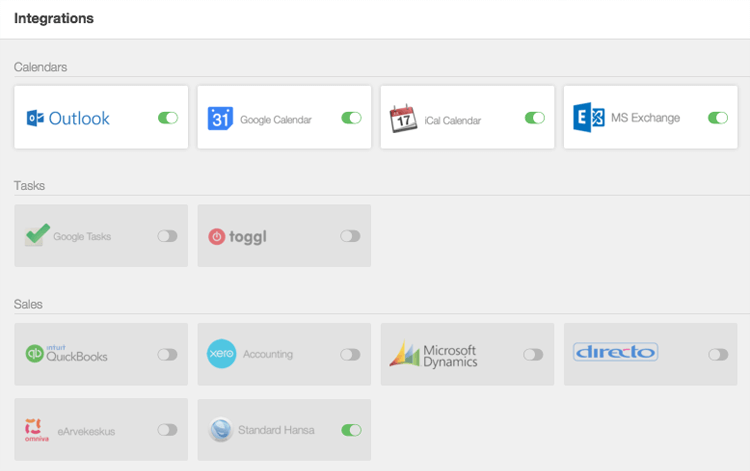
Task: Click the Microsoft Dynamics label text
Action: (x=450, y=356)
